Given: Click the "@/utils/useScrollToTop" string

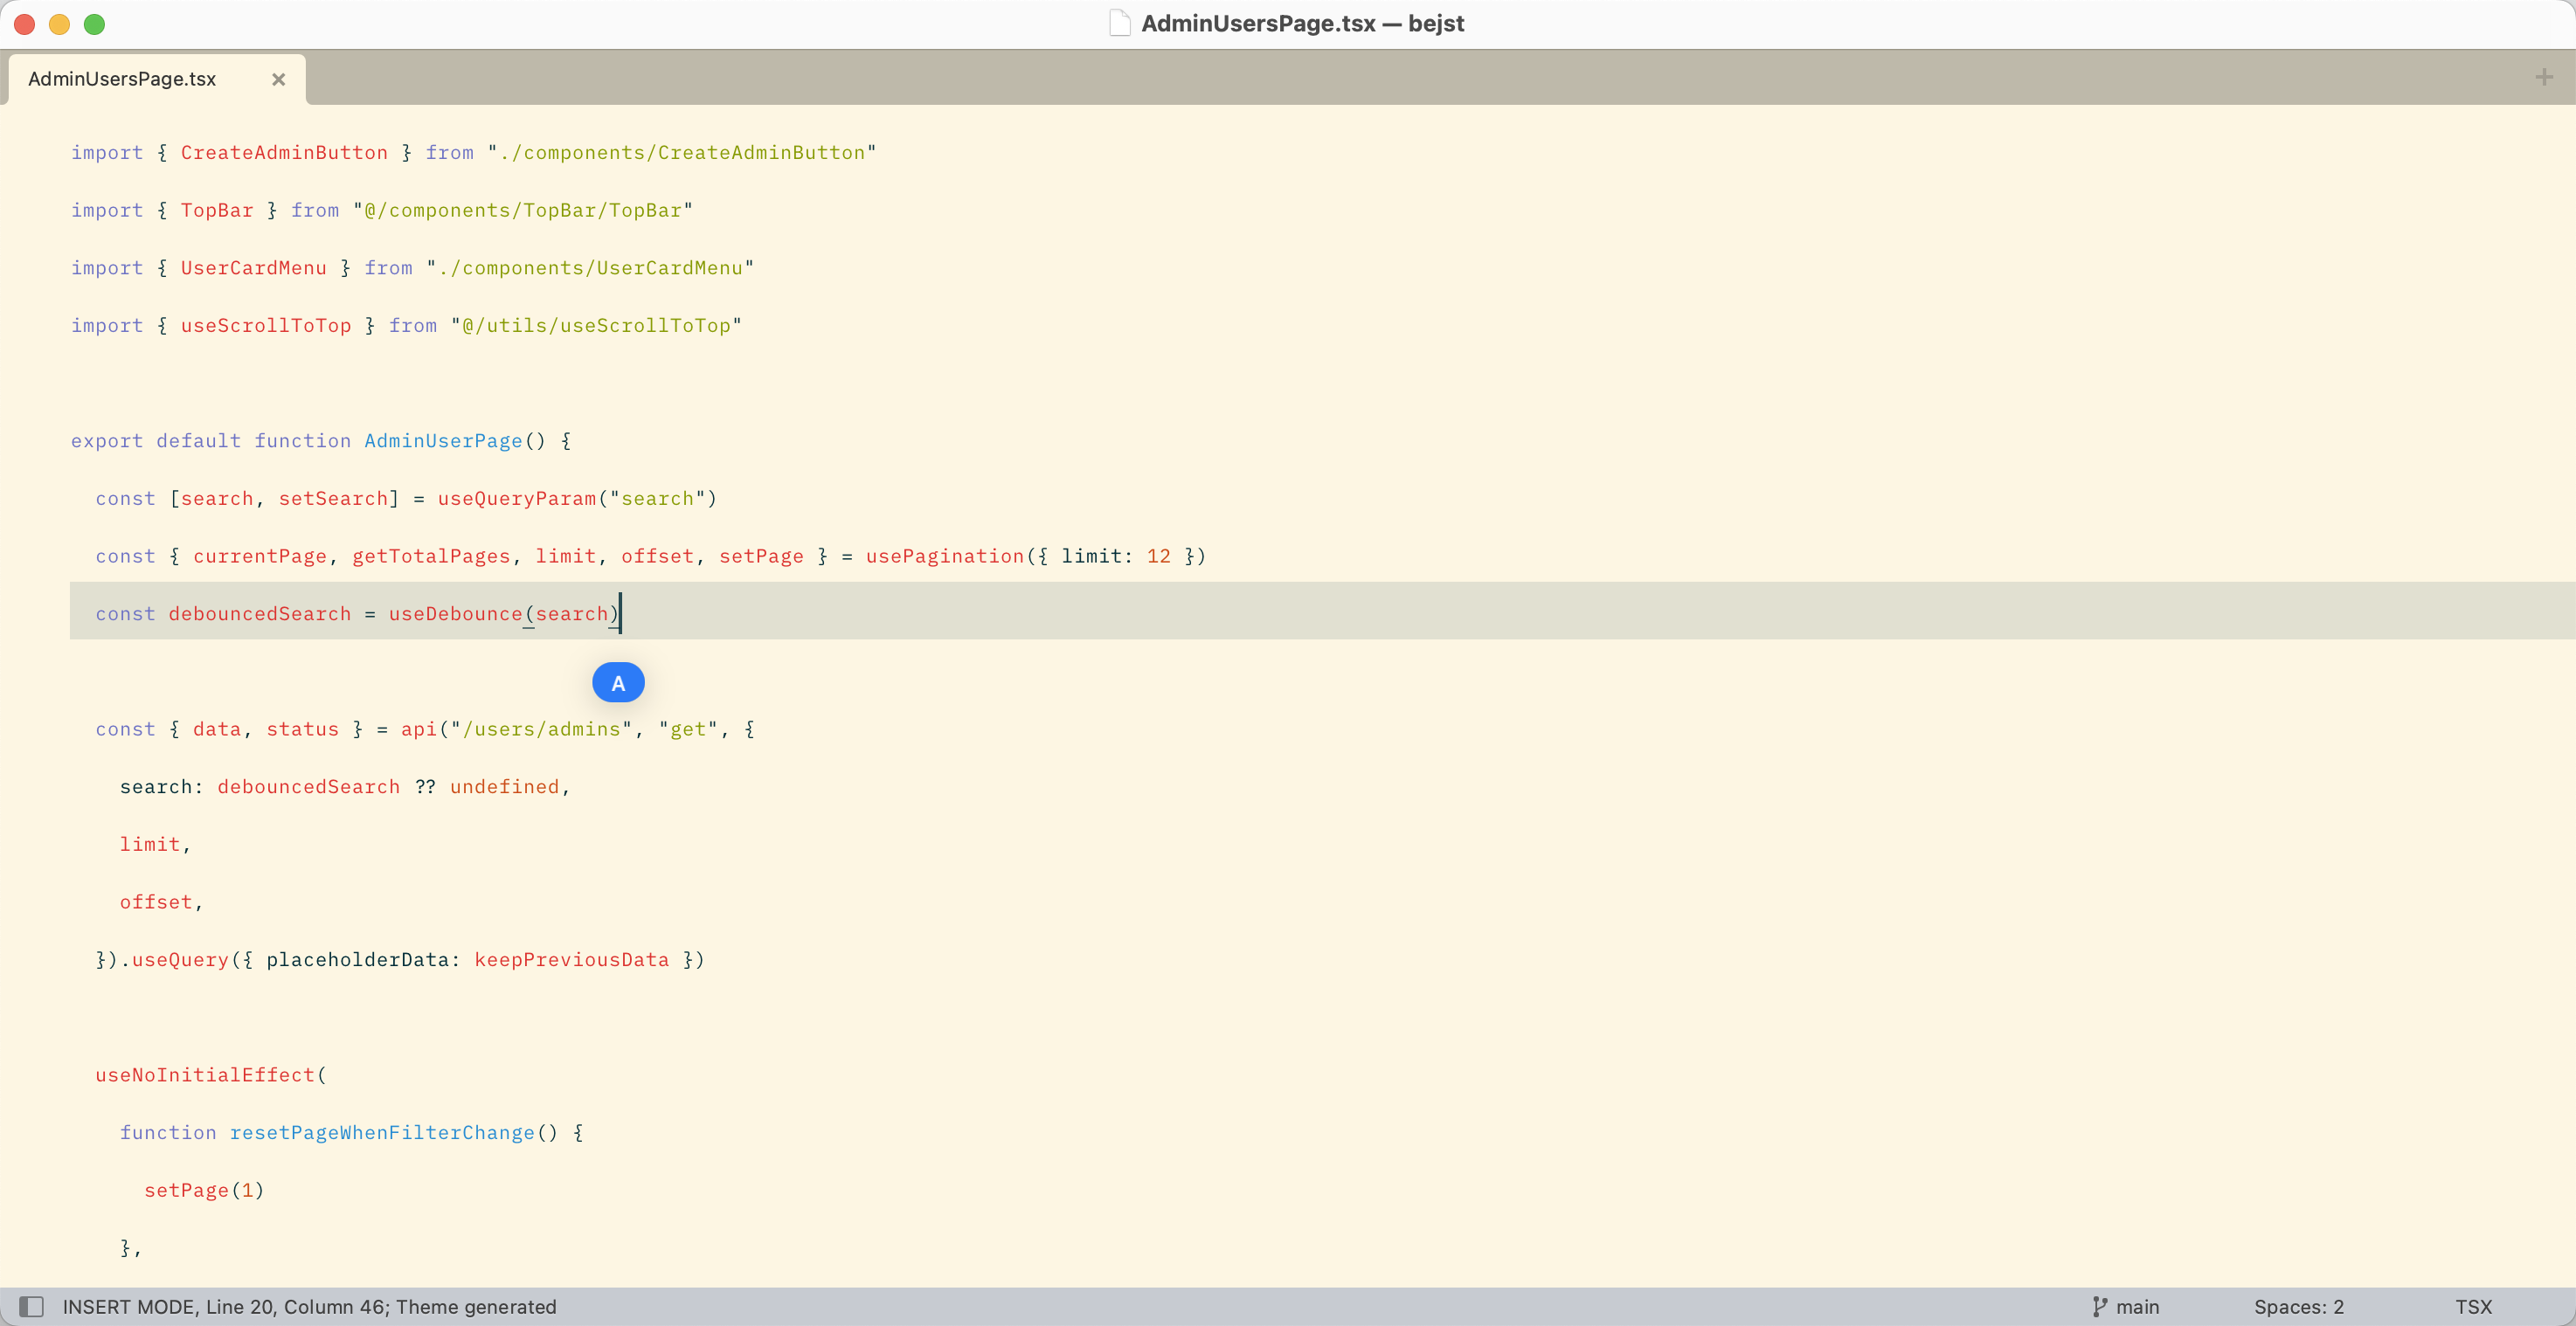Looking at the screenshot, I should [596, 325].
